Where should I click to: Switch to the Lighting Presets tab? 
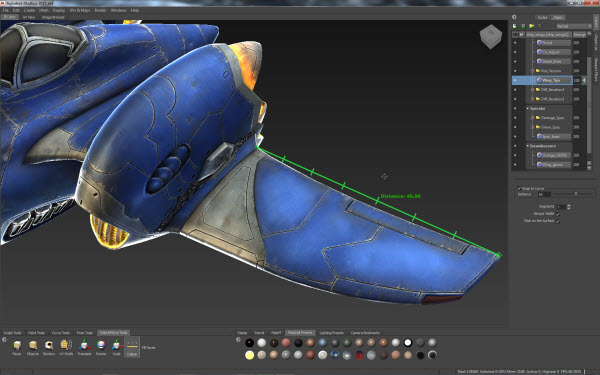[x=331, y=333]
